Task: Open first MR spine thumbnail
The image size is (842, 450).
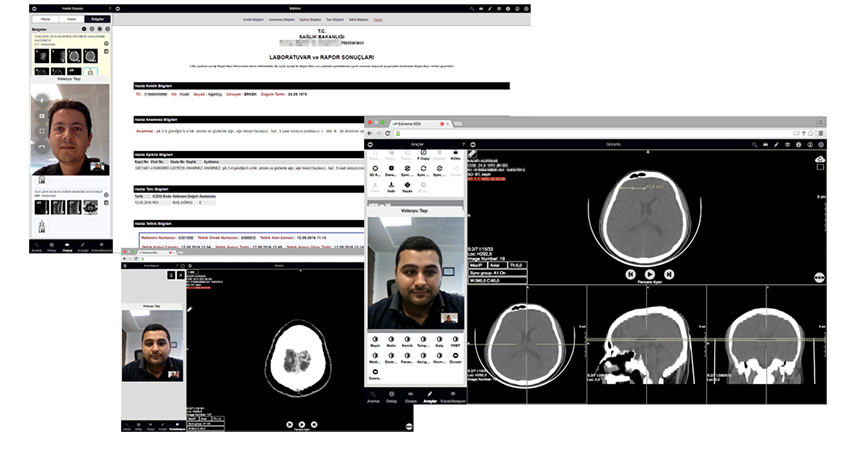Action: 42,207
